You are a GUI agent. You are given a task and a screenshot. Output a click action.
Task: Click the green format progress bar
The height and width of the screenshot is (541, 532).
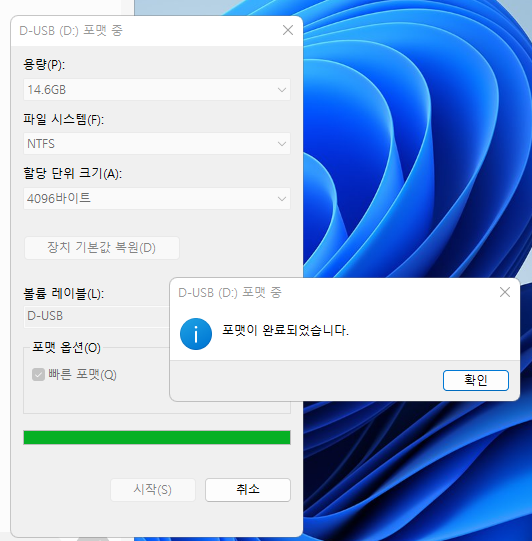(x=157, y=437)
